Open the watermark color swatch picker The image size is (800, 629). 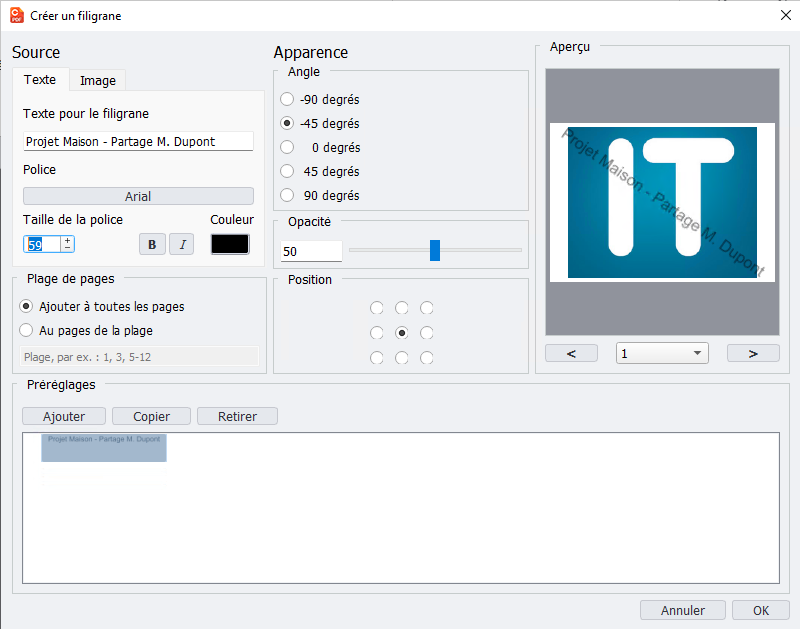tap(230, 243)
